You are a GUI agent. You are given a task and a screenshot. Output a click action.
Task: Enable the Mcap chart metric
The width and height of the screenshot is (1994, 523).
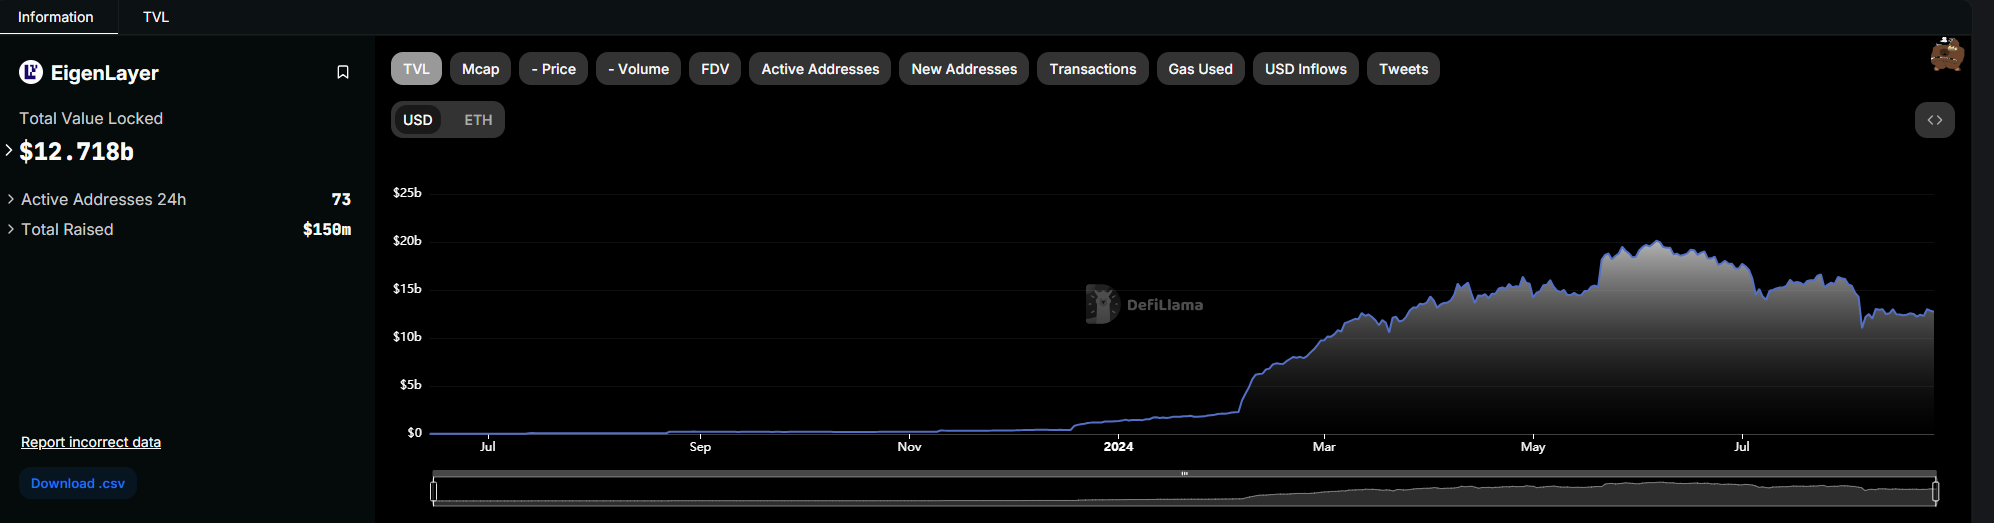click(x=480, y=69)
